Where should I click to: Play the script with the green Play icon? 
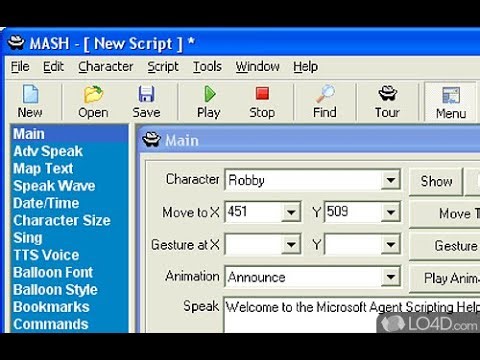coord(209,94)
